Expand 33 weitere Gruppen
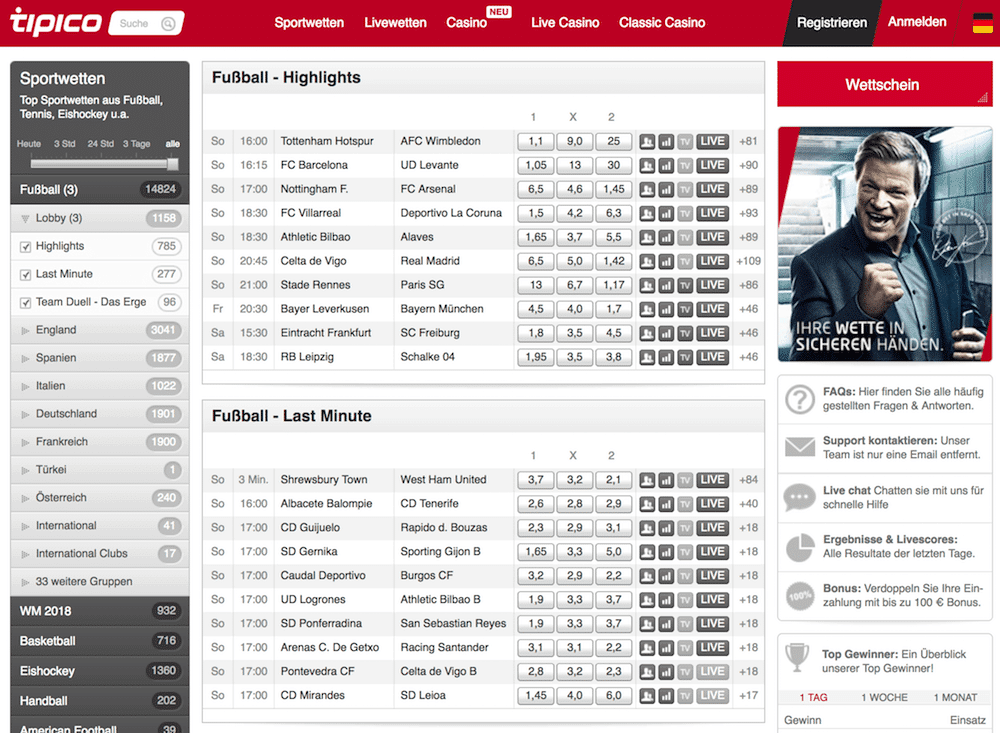The height and width of the screenshot is (733, 1000). [99, 582]
